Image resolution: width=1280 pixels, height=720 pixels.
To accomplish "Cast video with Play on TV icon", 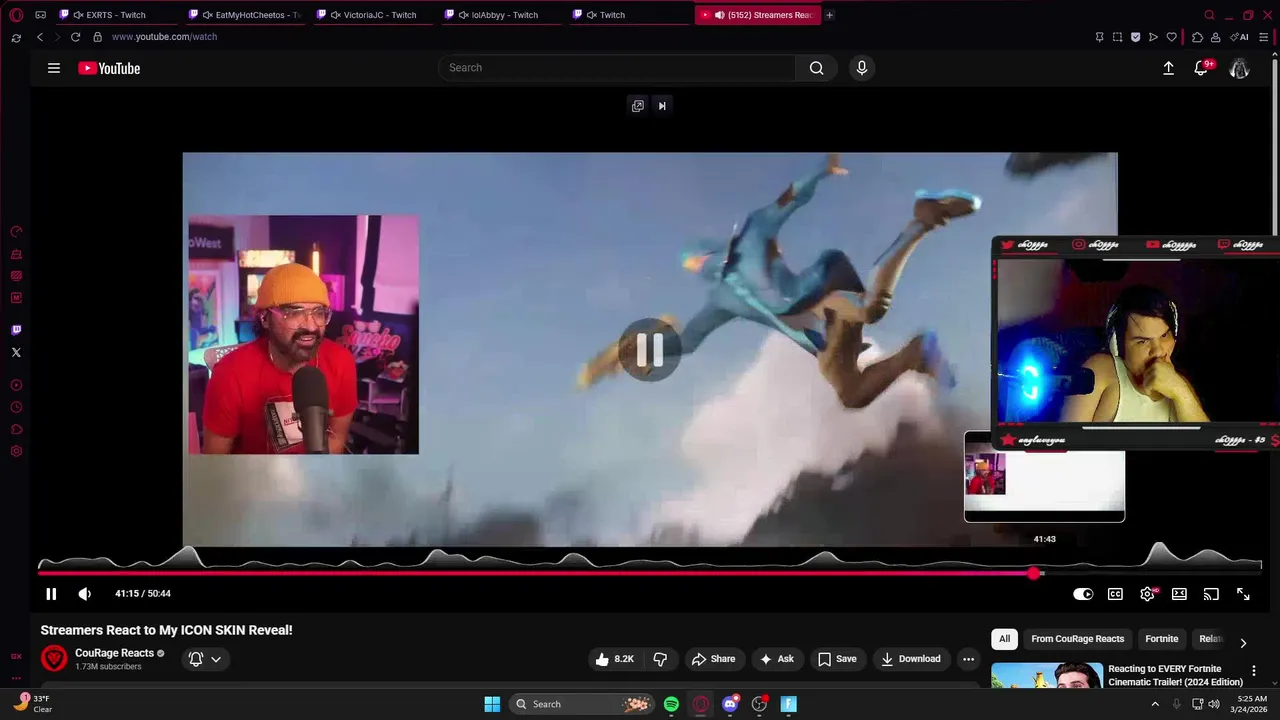I will click(1211, 594).
